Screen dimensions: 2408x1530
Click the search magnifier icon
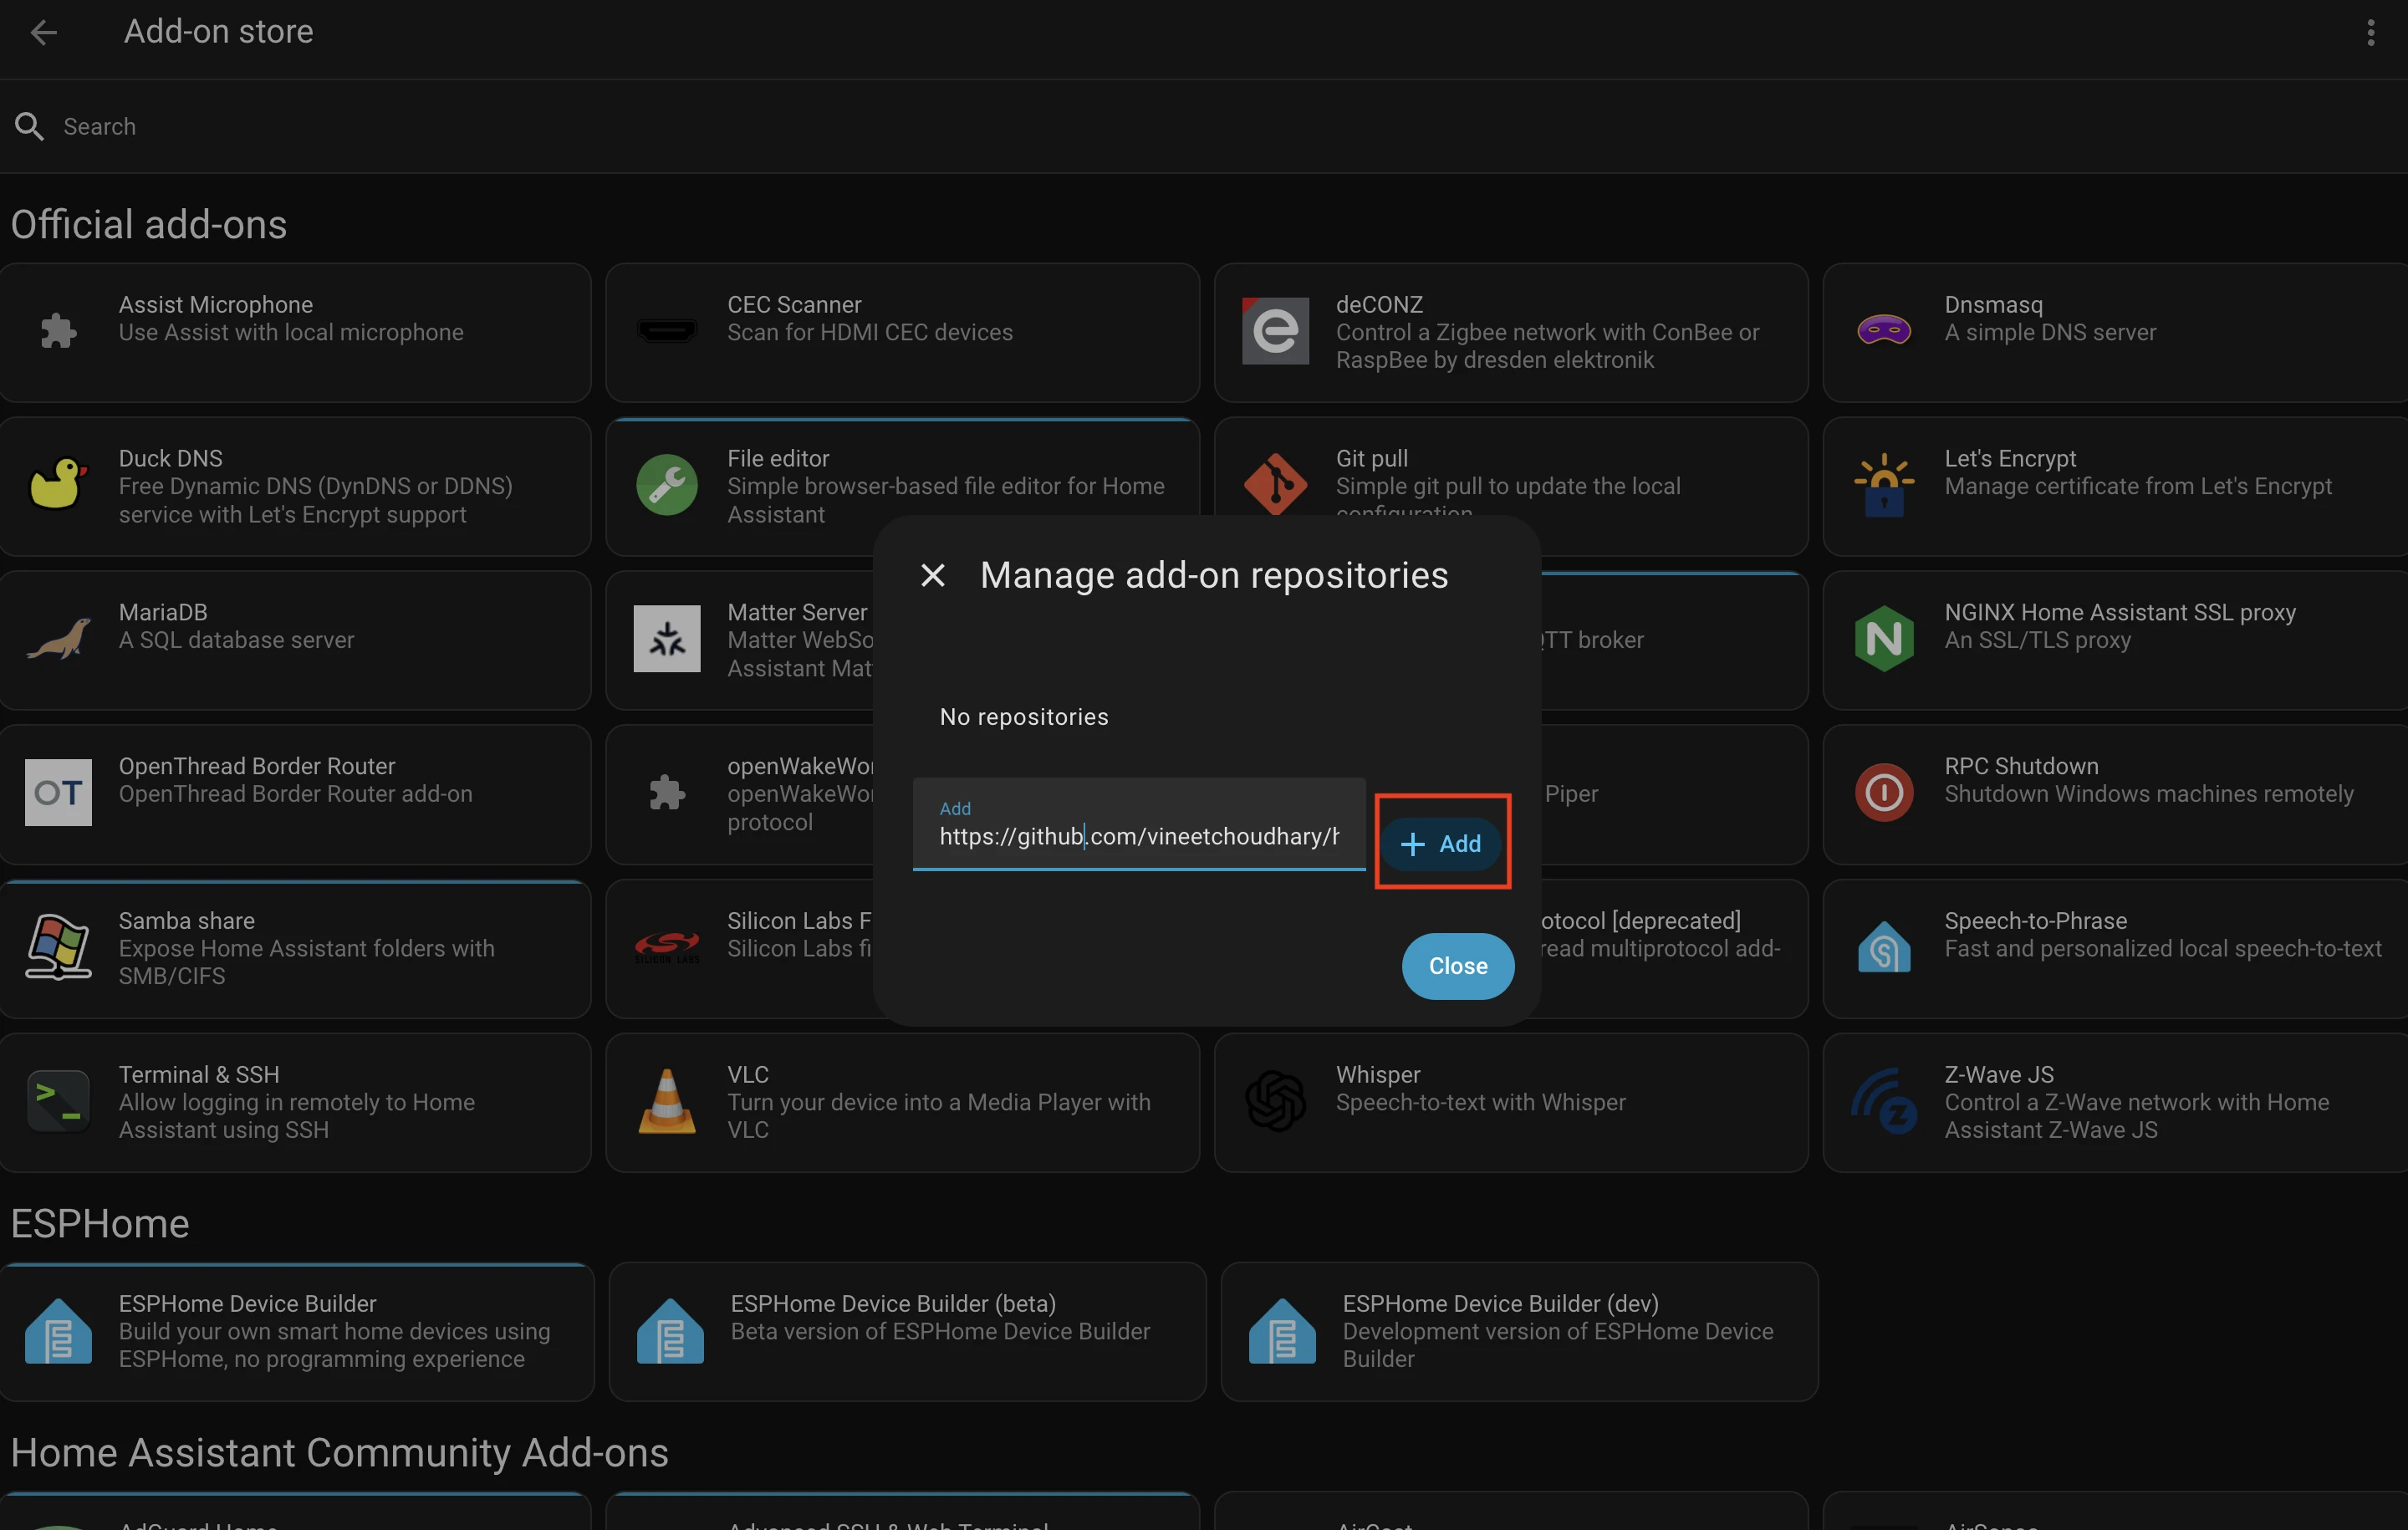[29, 126]
